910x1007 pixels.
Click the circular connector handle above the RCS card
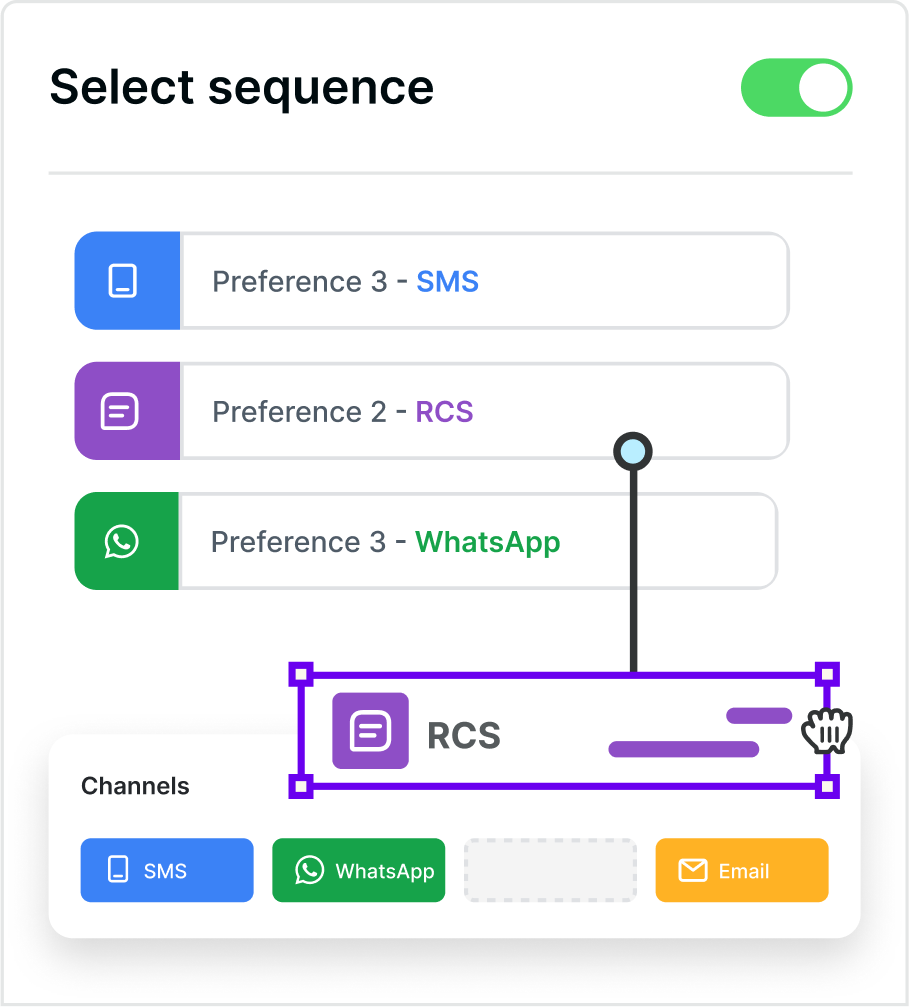(633, 451)
